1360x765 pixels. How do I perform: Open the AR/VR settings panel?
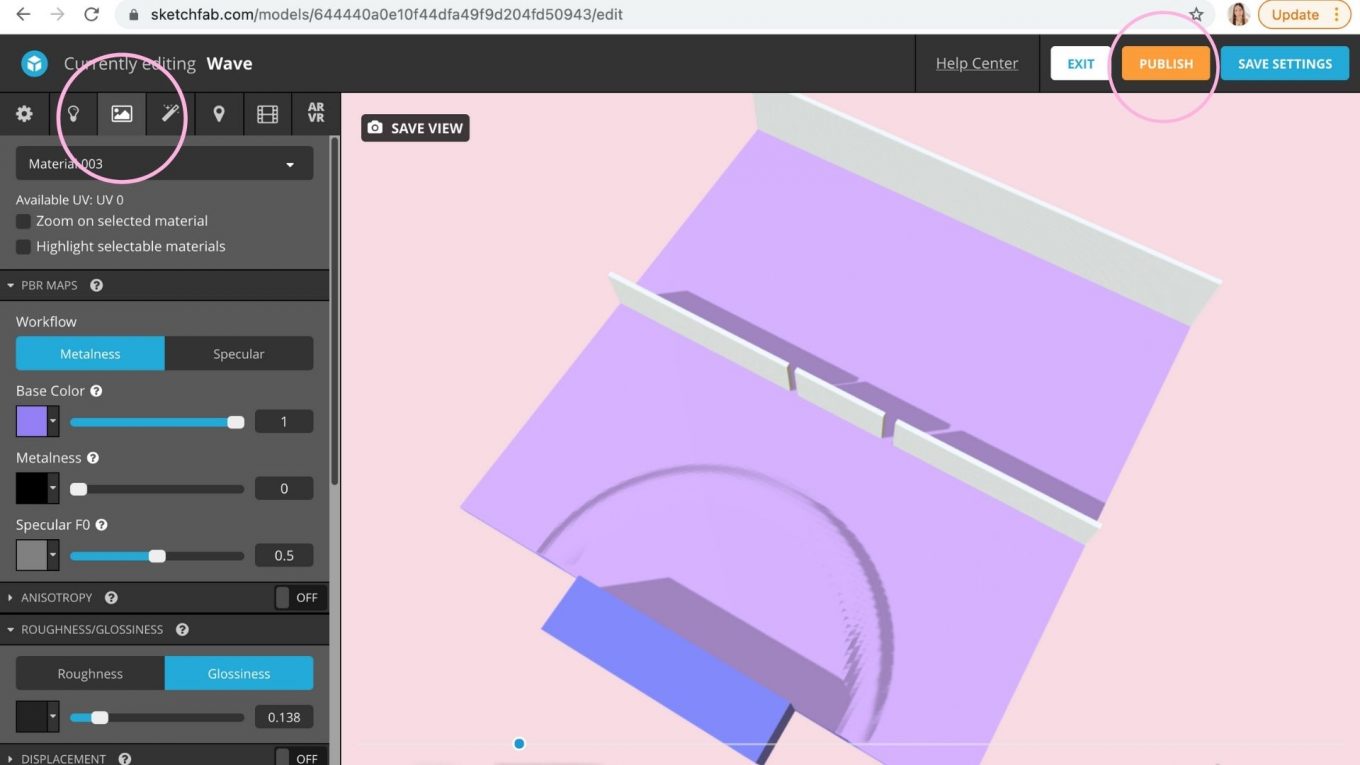tap(315, 113)
